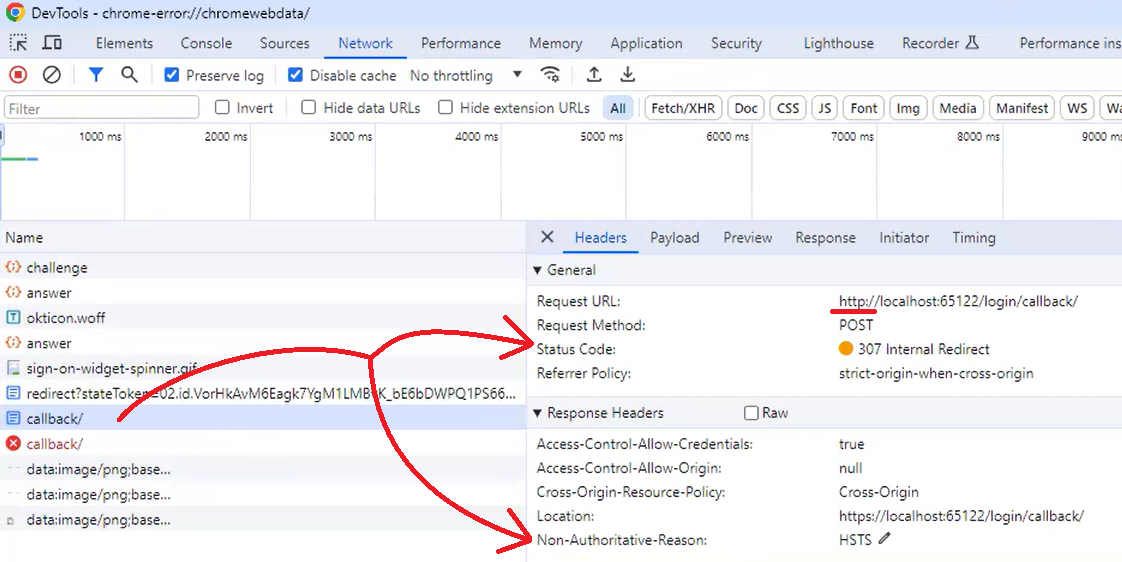Toggle the Disable cache checkbox

296,75
